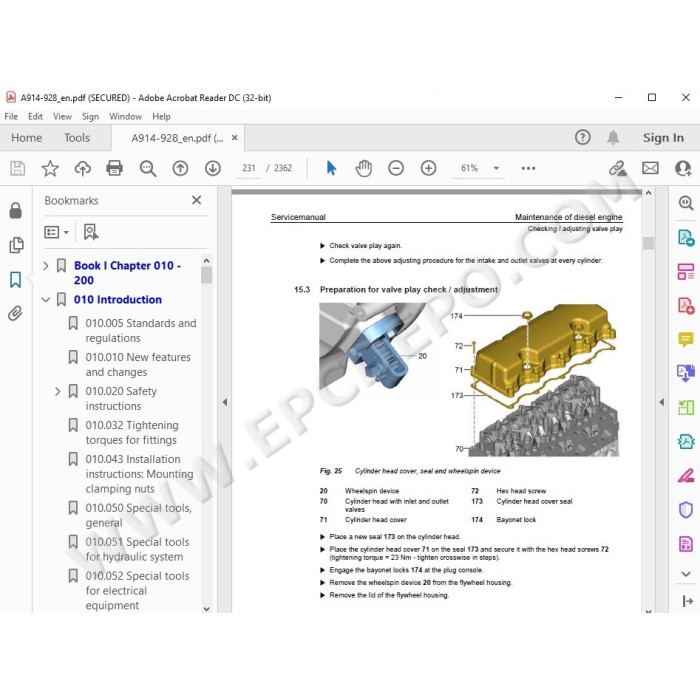
Task: Click the share with others person icon
Action: 683,168
